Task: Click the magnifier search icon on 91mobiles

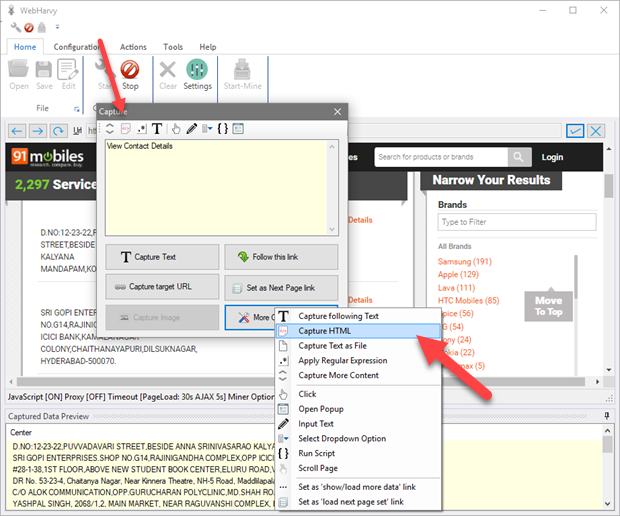Action: (519, 157)
